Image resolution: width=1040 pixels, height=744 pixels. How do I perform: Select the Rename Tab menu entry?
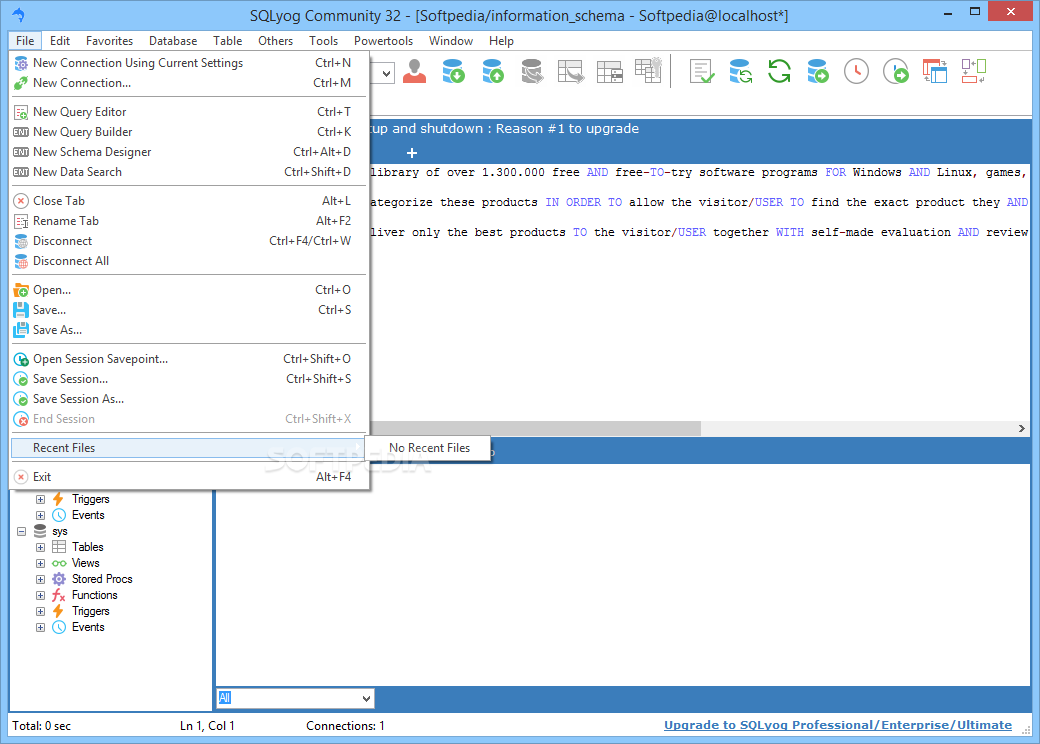189,221
